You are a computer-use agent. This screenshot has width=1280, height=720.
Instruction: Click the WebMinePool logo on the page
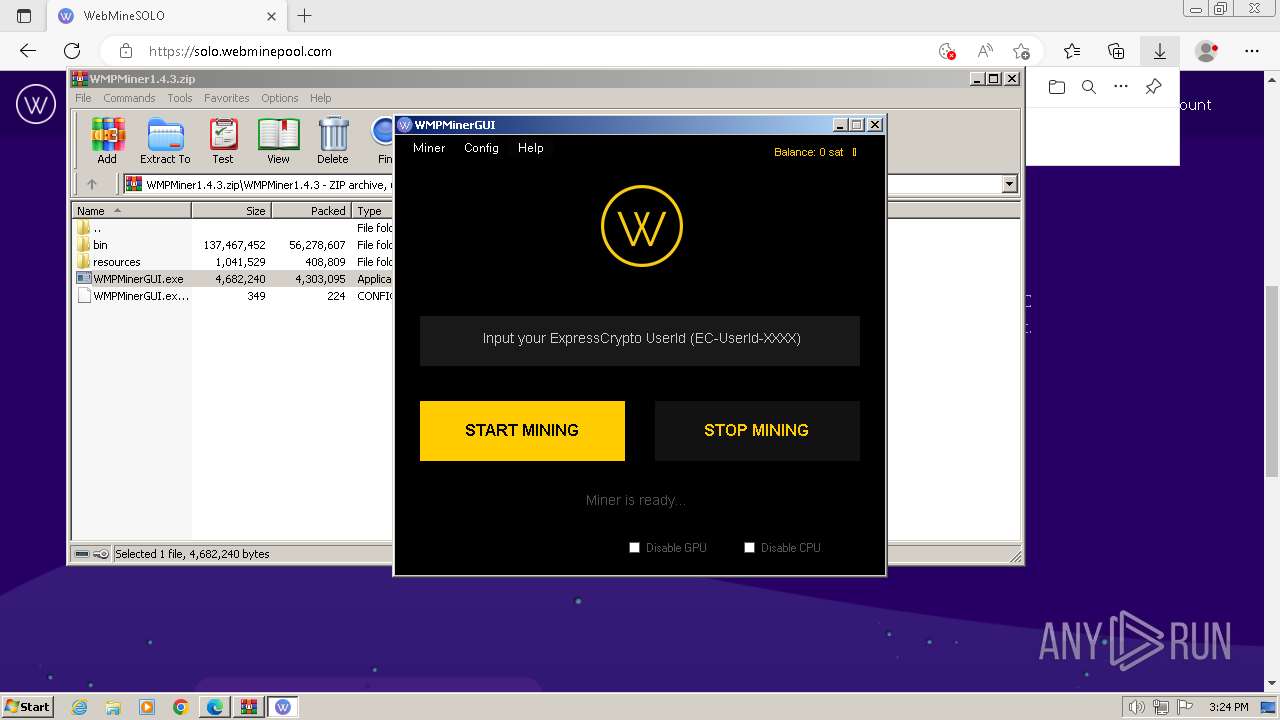click(36, 104)
